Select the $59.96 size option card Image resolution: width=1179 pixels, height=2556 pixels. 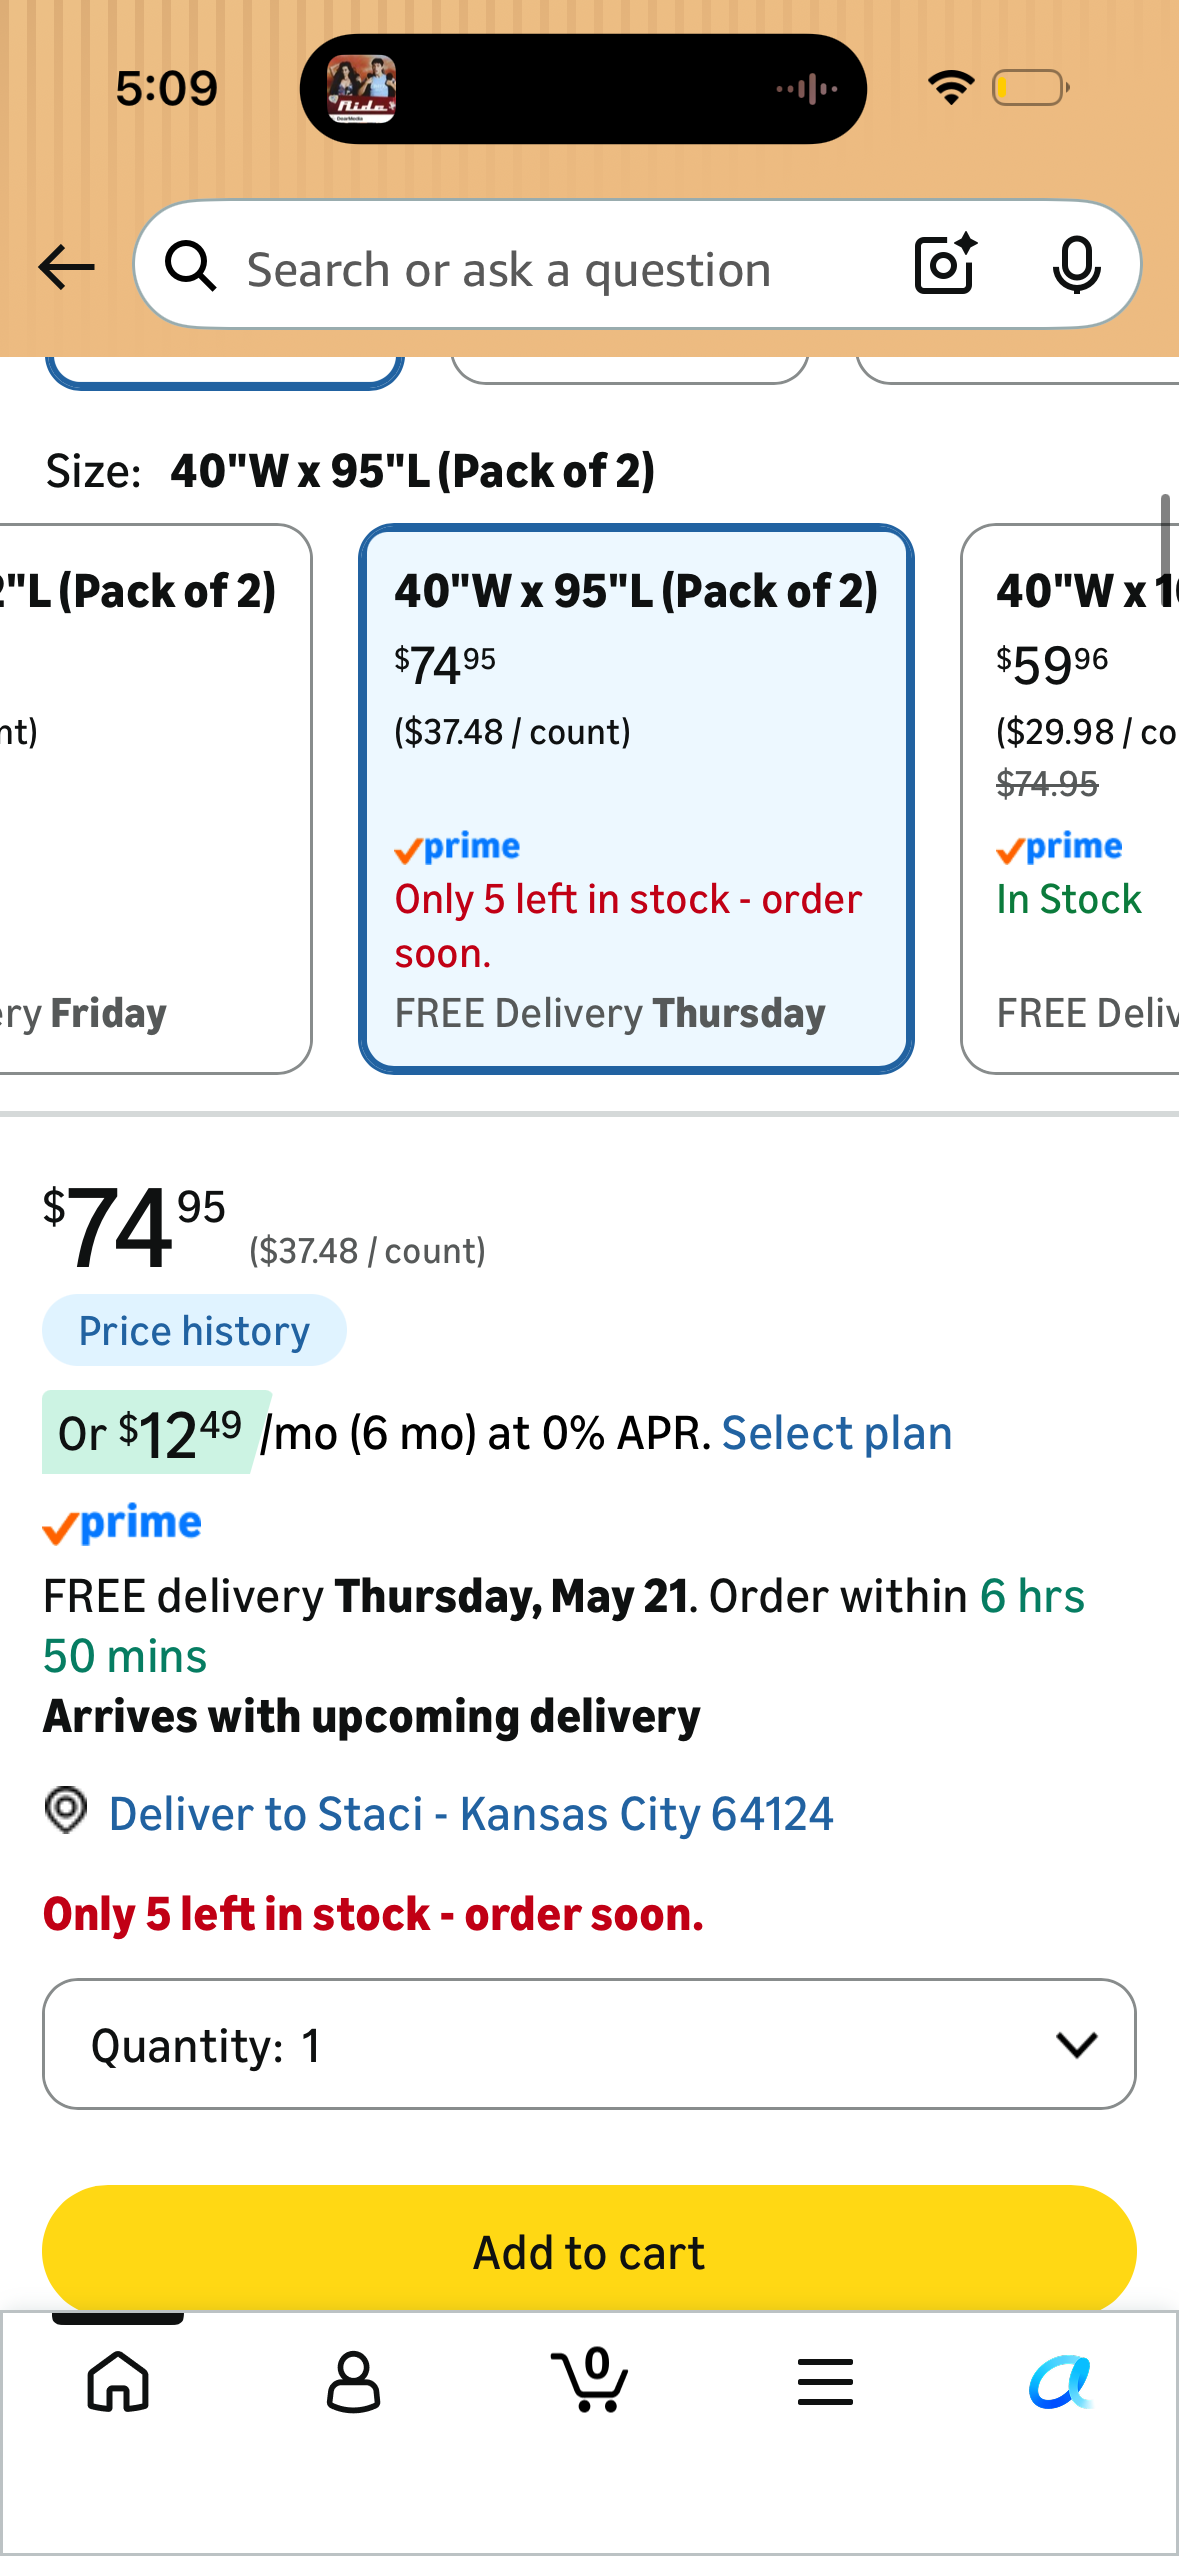pos(1070,799)
